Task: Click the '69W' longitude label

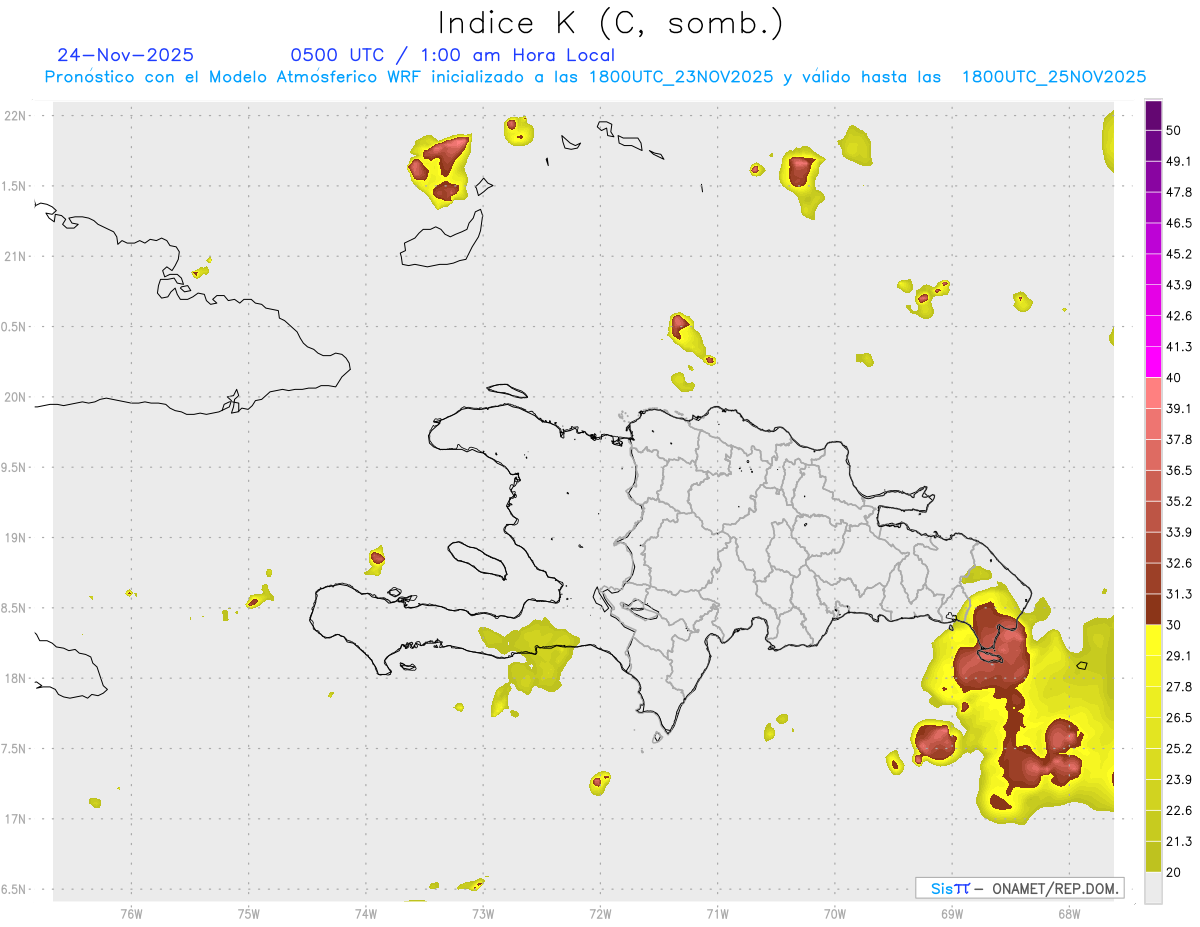Action: point(951,912)
